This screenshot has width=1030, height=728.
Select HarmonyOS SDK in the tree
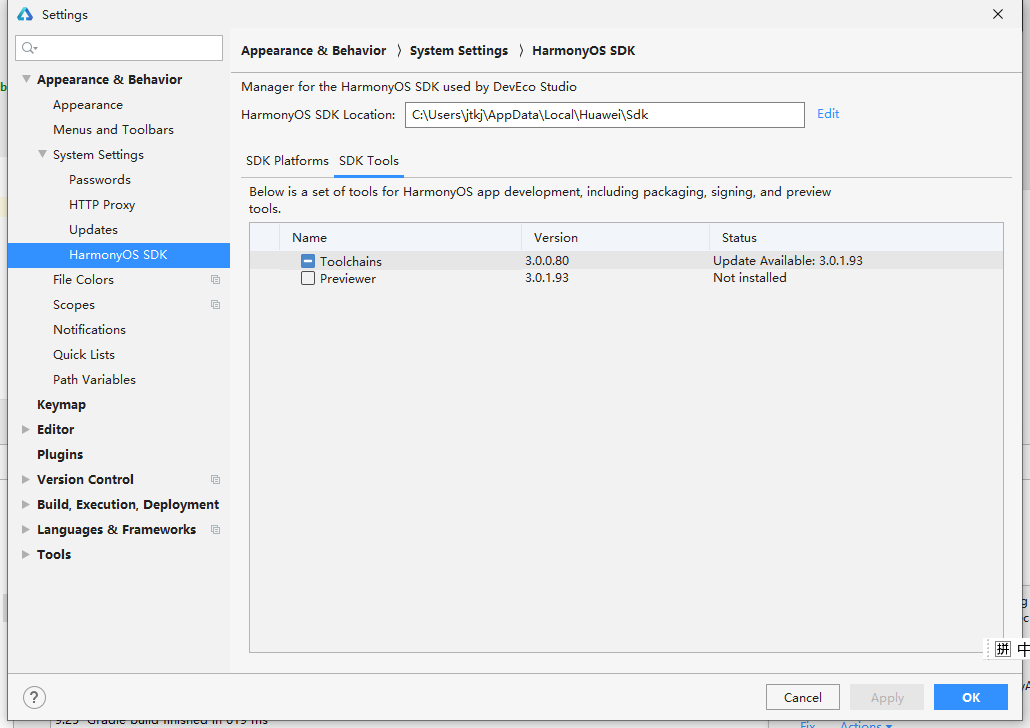click(119, 255)
